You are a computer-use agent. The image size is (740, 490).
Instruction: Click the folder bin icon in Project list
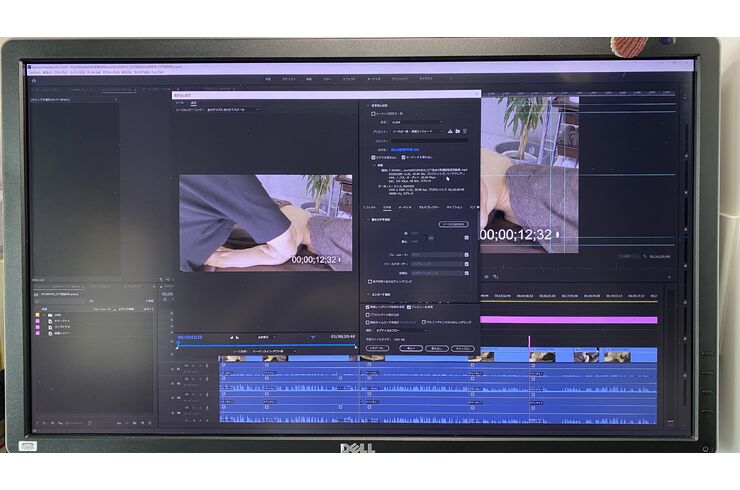(50, 315)
